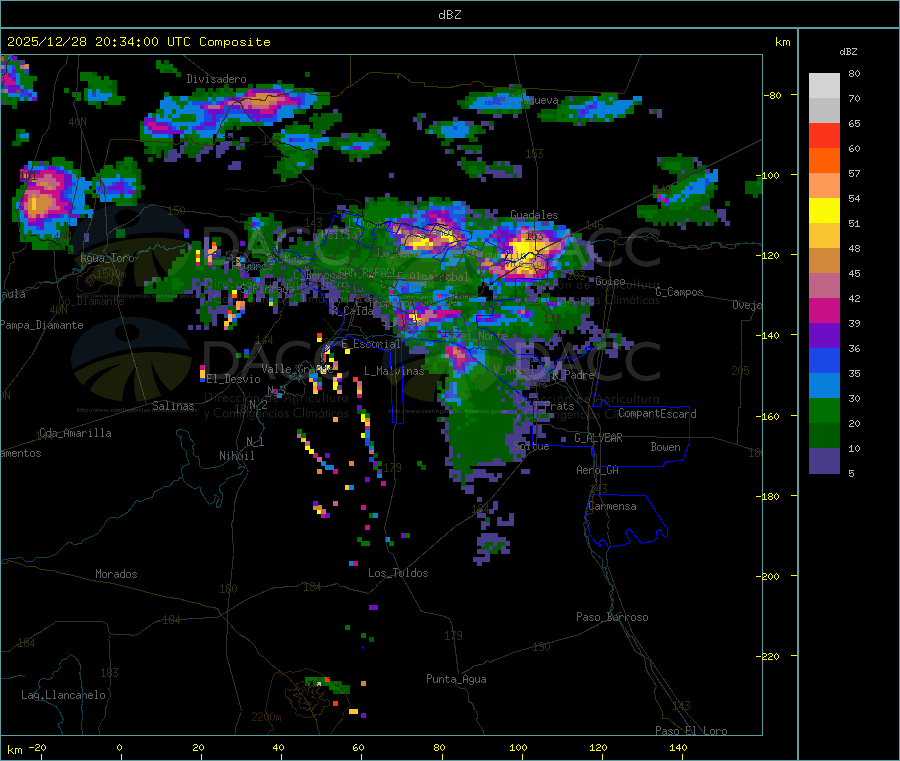Click the Punta_Agua label
This screenshot has height=761, width=900.
click(456, 680)
